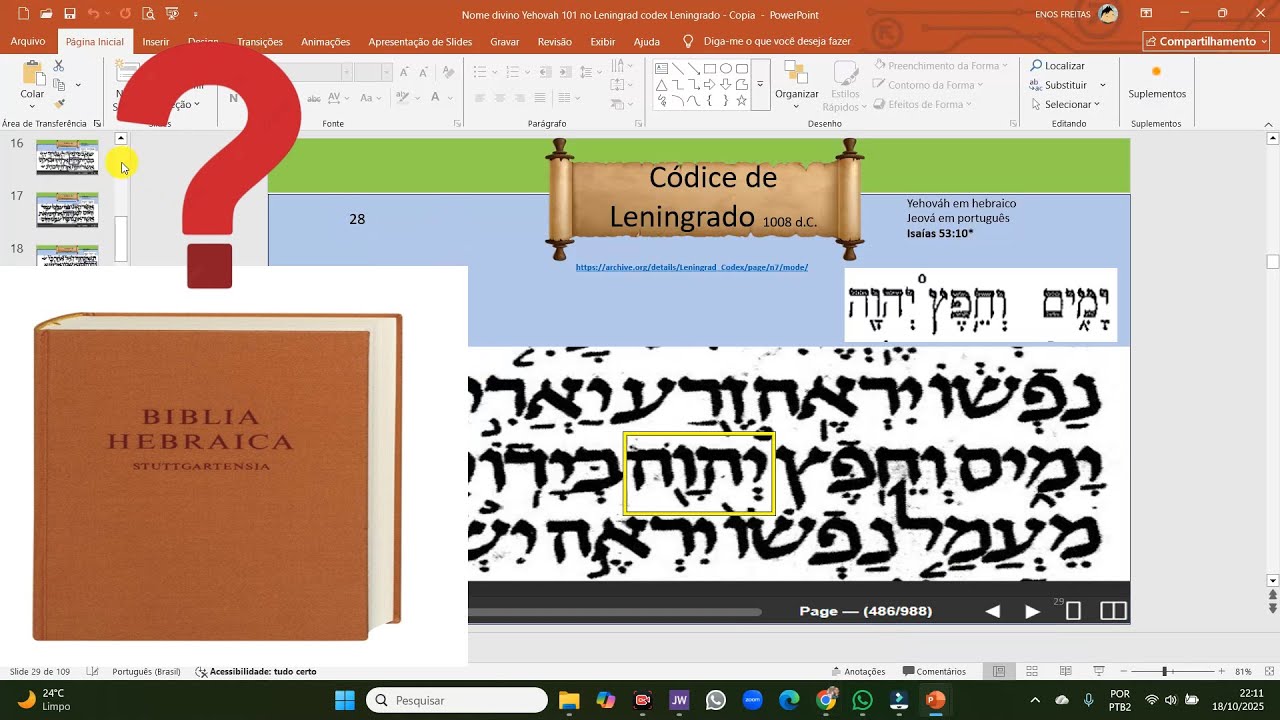
Task: Click the Open folder icon in the quick access toolbar
Action: point(46,14)
